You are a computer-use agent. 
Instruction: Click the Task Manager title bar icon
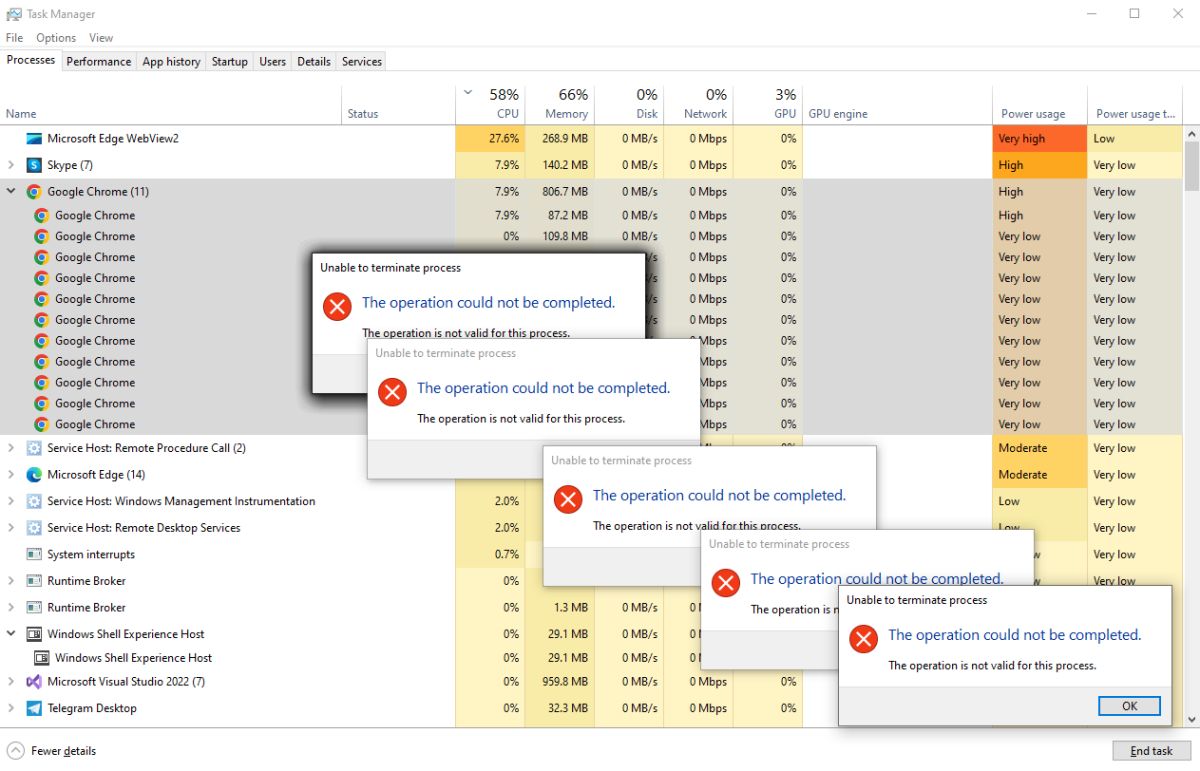click(14, 14)
